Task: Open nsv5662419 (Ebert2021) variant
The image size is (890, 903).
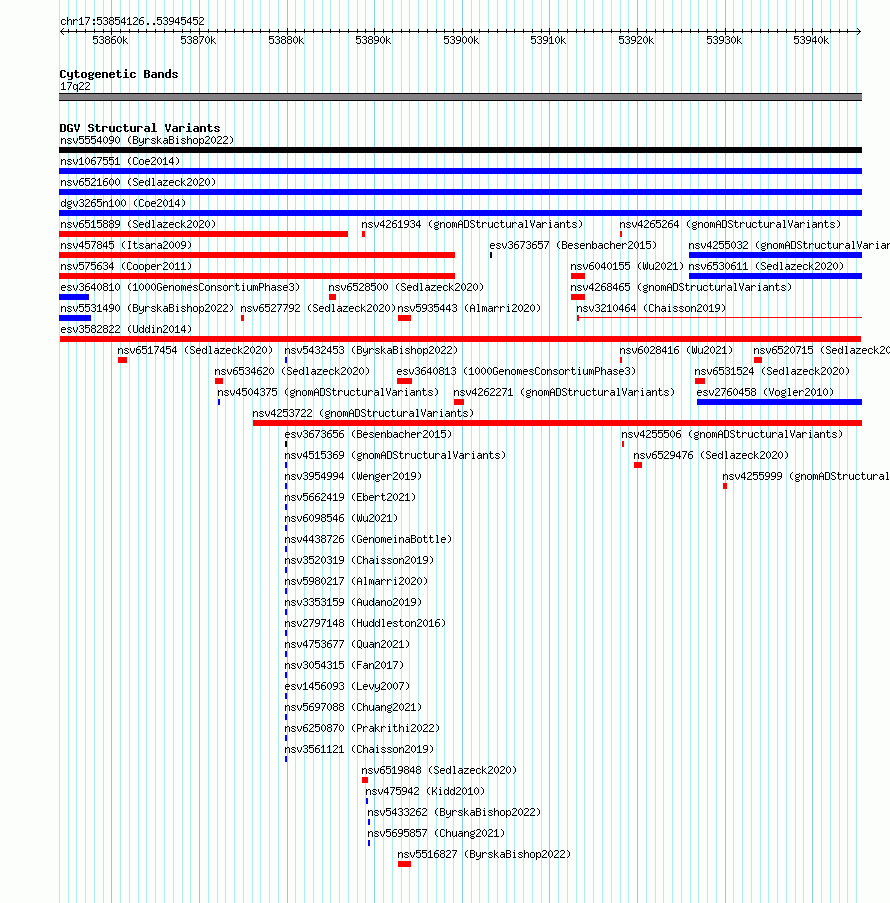Action: tap(350, 498)
